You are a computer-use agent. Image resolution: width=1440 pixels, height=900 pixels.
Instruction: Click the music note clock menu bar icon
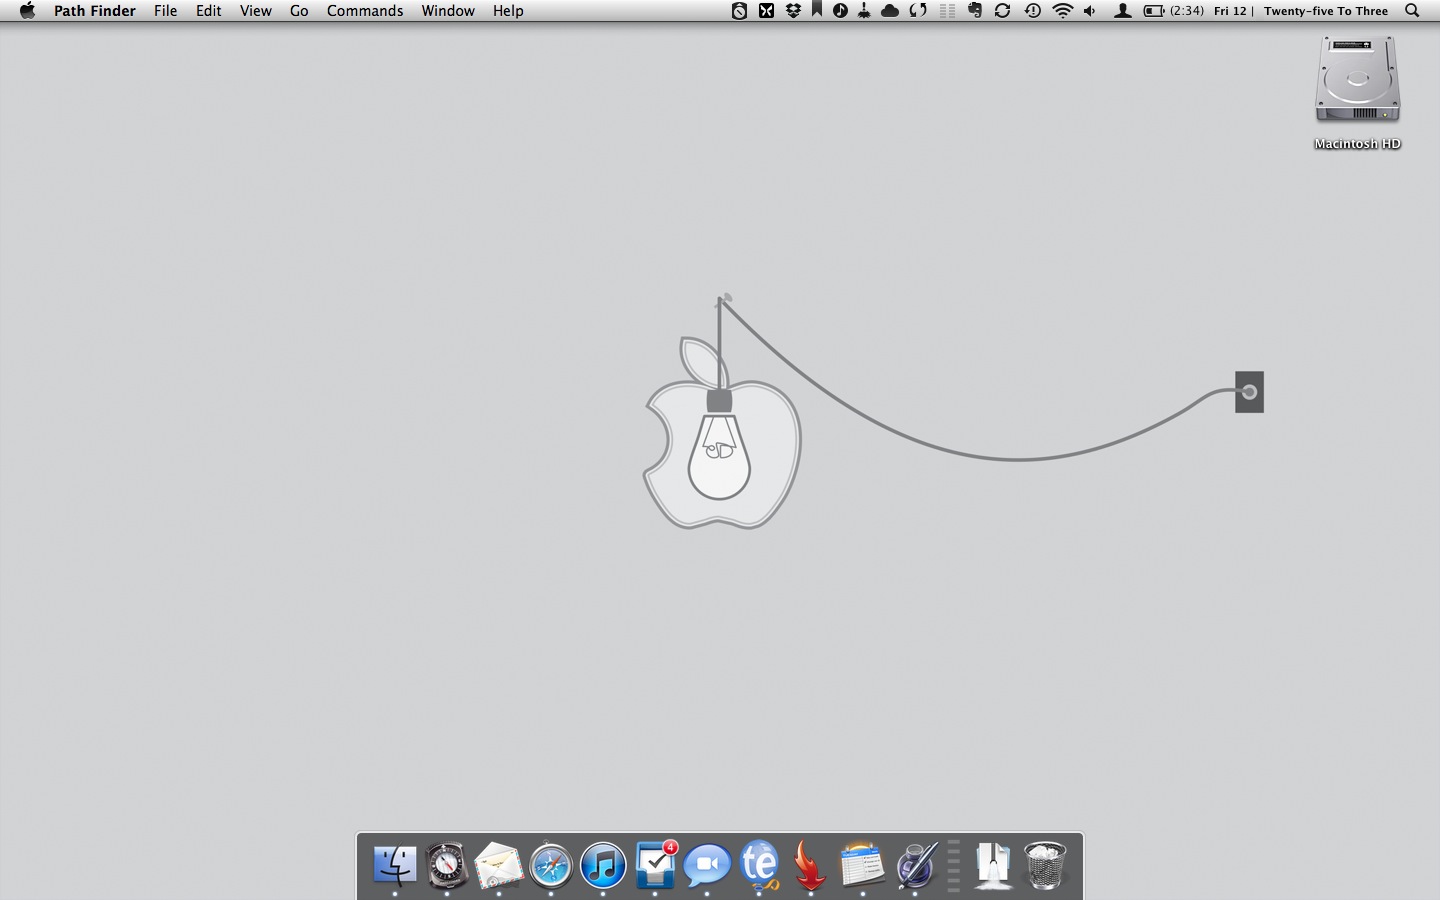[x=840, y=11]
